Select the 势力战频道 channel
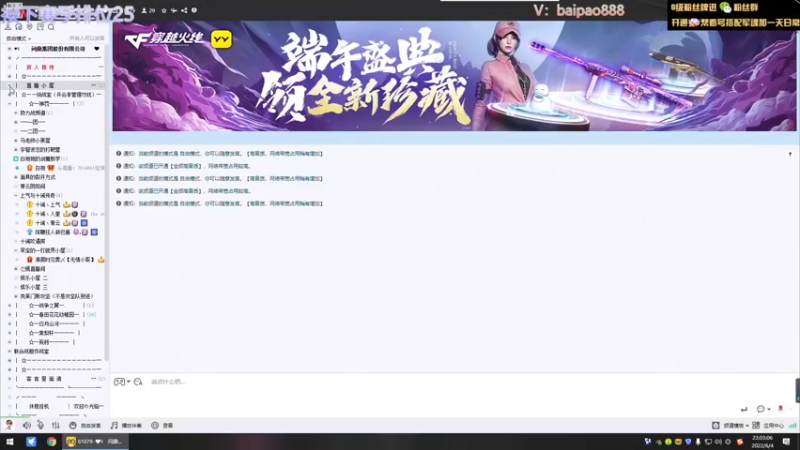The image size is (800, 450). click(x=33, y=113)
